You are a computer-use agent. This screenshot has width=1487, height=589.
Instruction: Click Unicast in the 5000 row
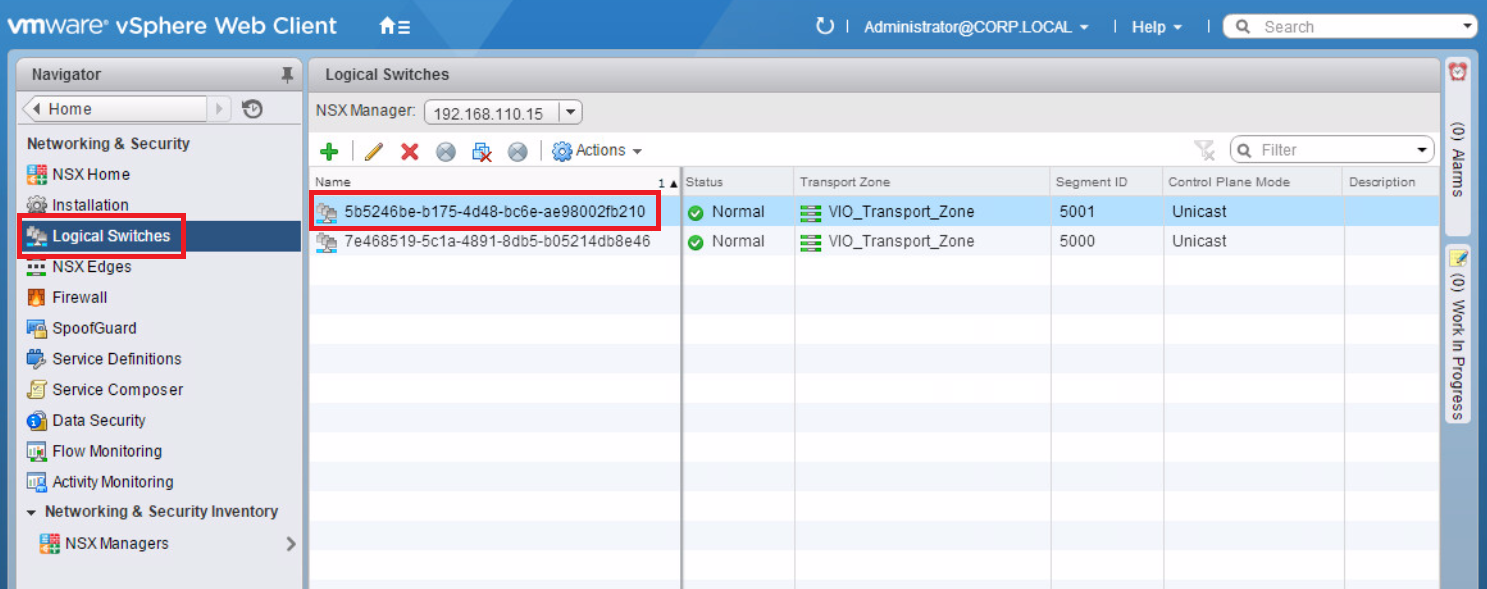[x=1199, y=241]
